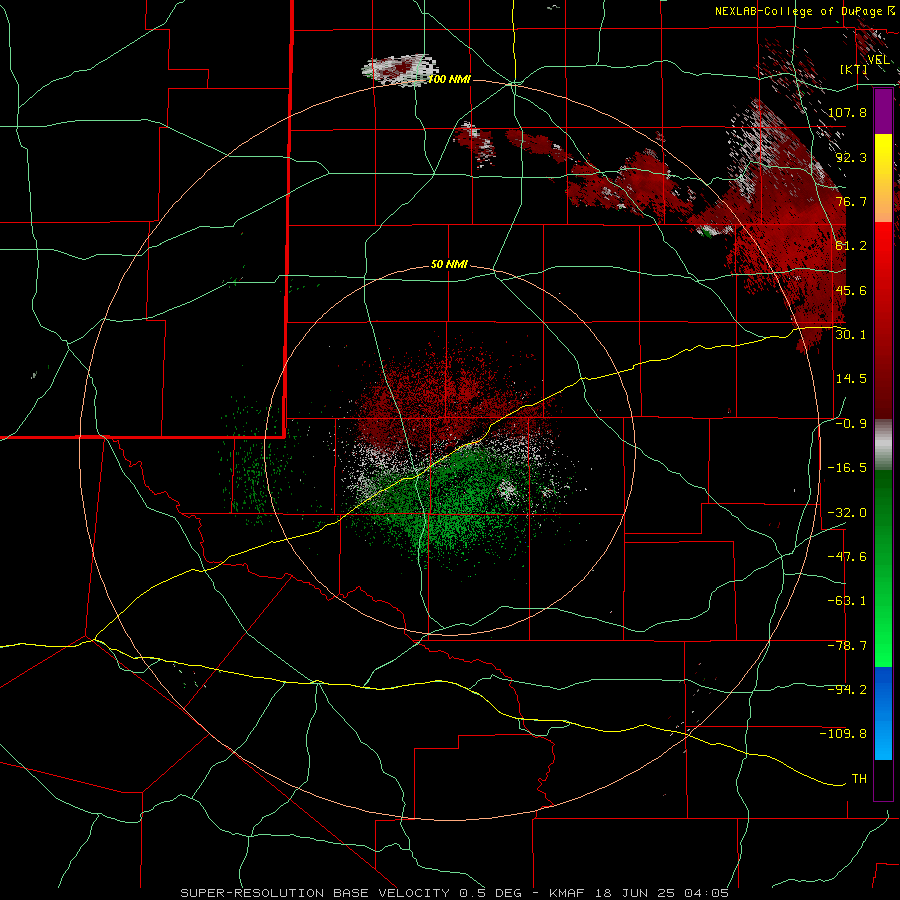Click the Super-Resolution Base Velocity caption

455,893
